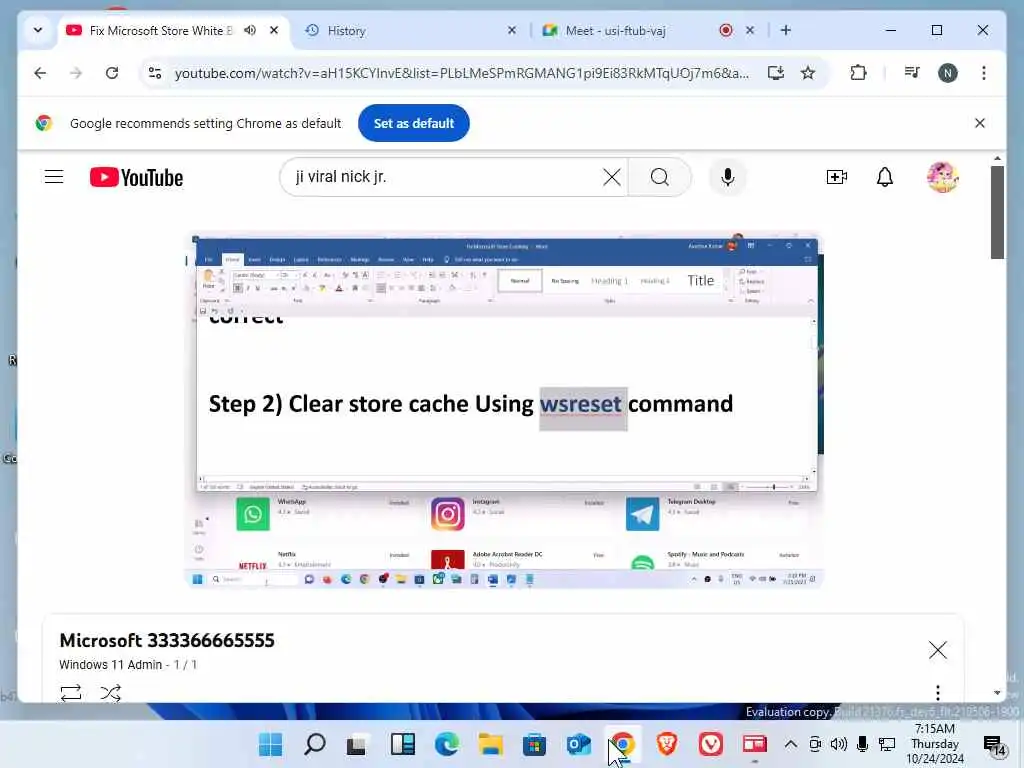Close the Fix Microsoft Store tab
Screen dimensions: 1024x768
tap(274, 30)
